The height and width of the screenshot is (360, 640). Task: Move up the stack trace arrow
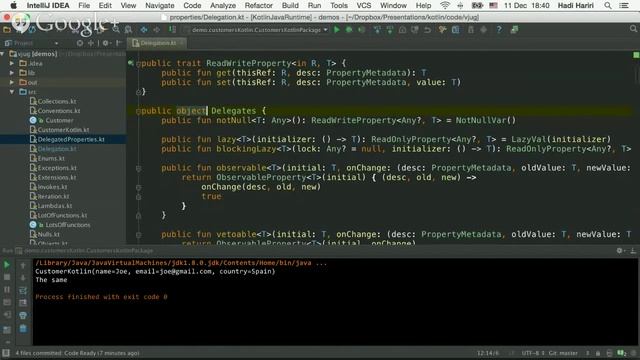(23, 265)
